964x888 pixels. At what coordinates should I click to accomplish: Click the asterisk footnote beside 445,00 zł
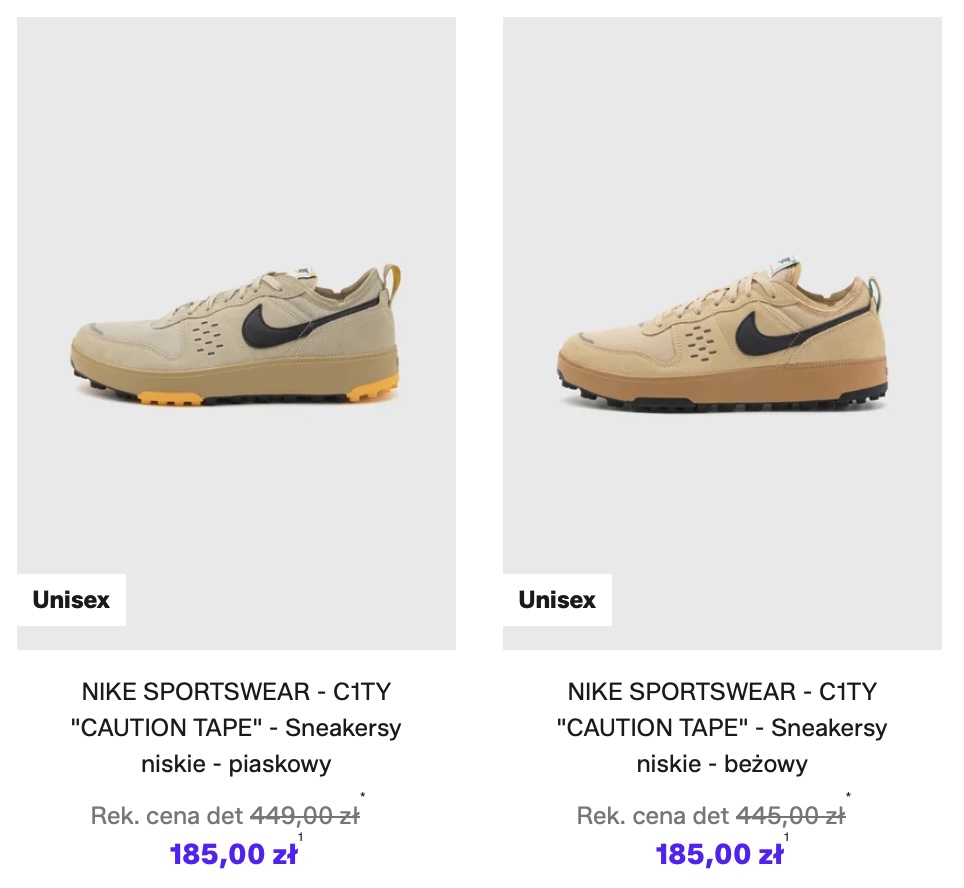[849, 798]
